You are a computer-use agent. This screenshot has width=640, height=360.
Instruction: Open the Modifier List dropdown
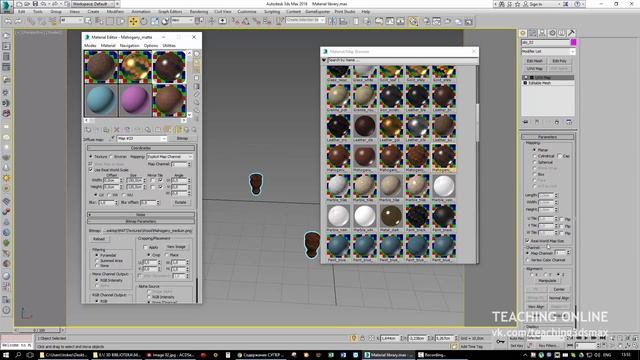point(548,52)
